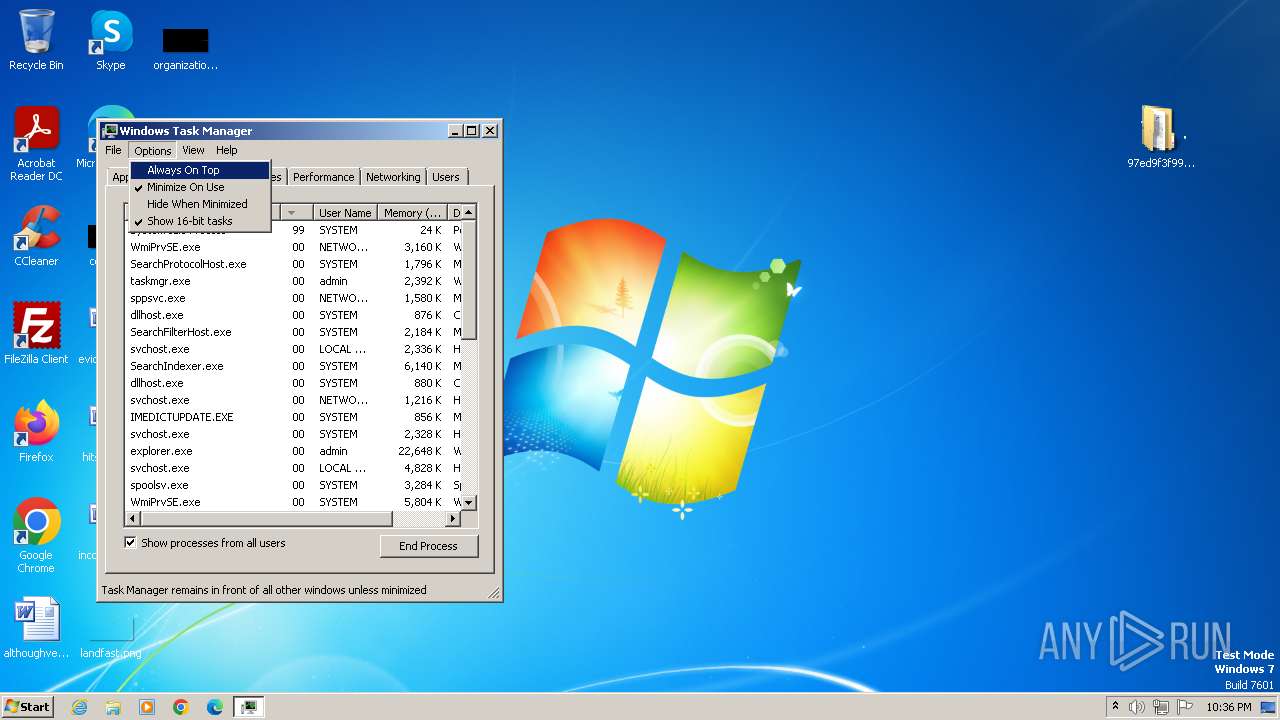Open the File menu in Task Manager
The width and height of the screenshot is (1280, 720).
tap(113, 150)
